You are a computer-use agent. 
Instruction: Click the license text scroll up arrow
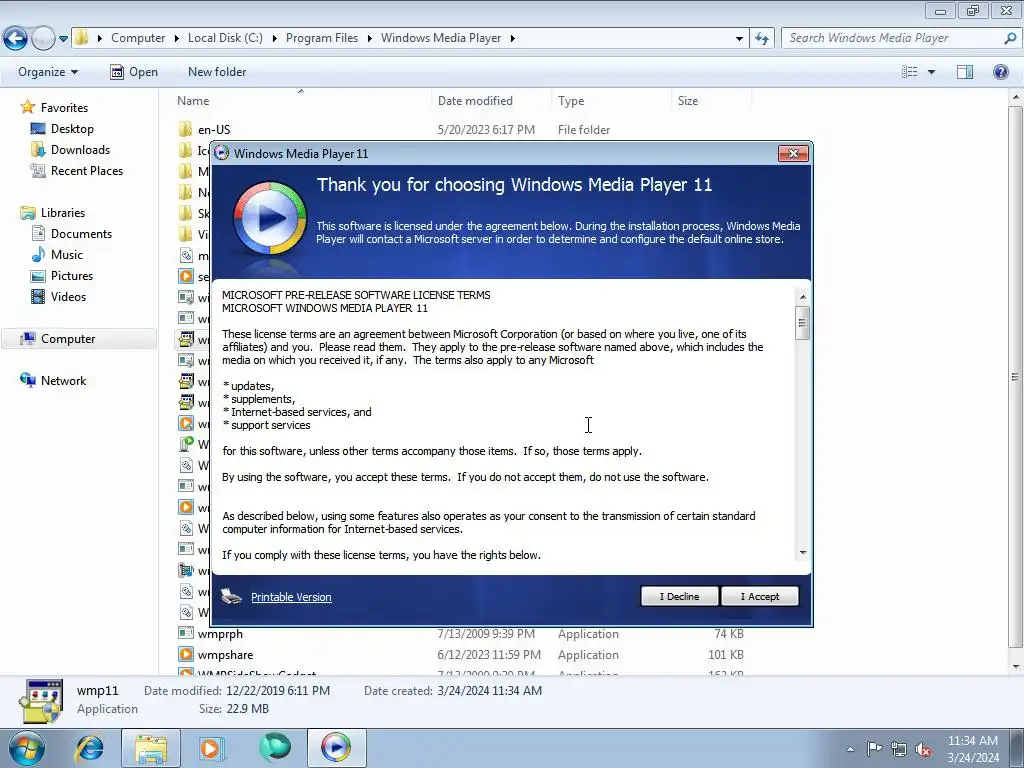click(x=803, y=297)
